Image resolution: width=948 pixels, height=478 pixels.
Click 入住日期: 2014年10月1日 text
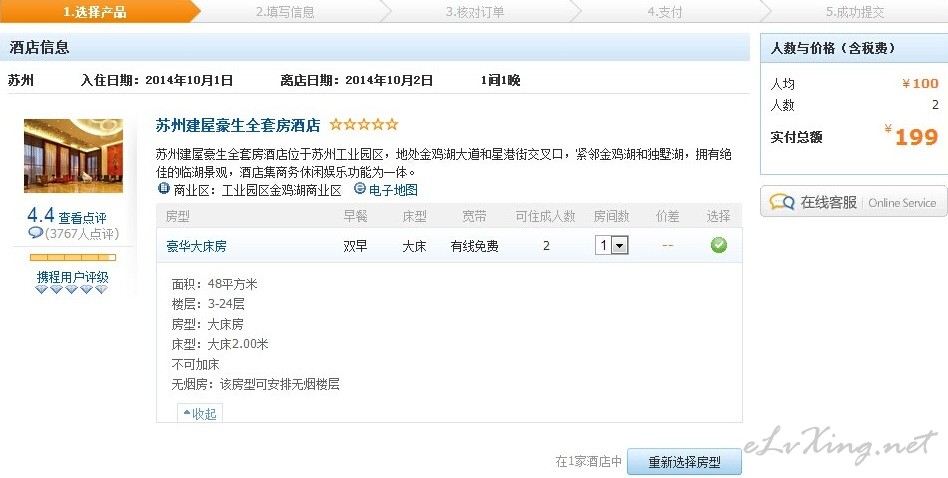click(157, 80)
